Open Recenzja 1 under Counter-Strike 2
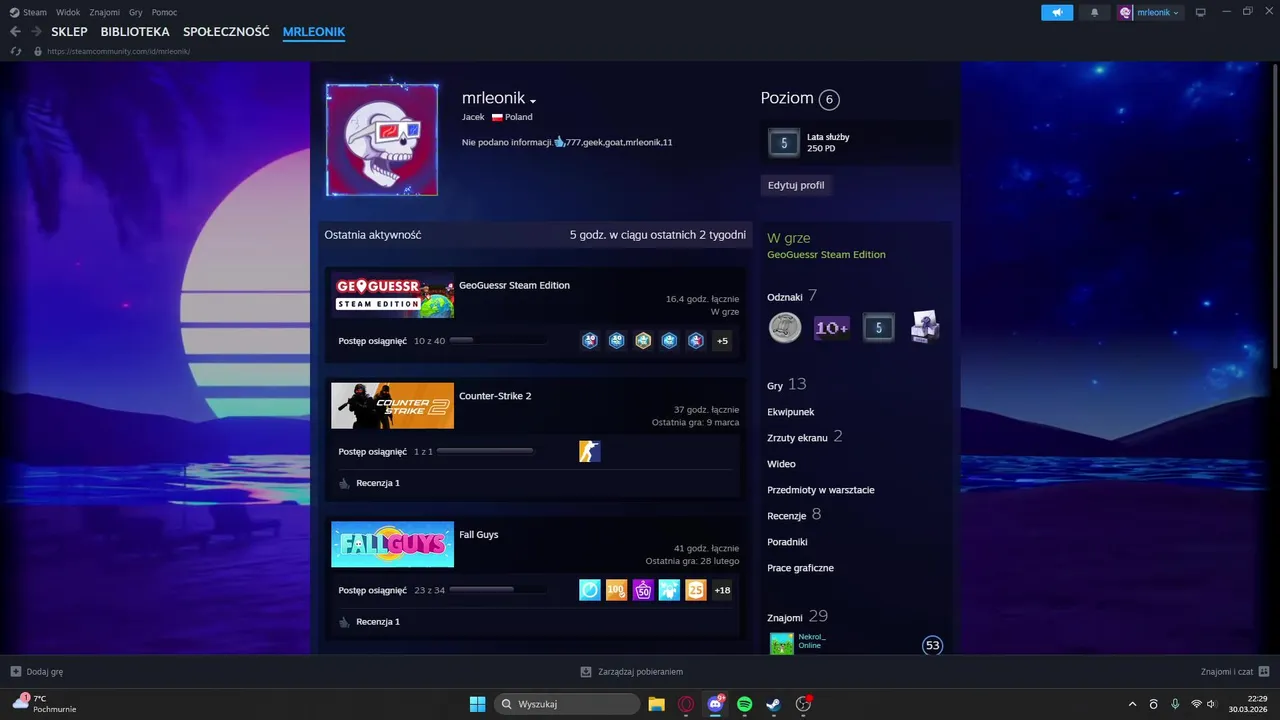The width and height of the screenshot is (1280, 720). [x=378, y=483]
